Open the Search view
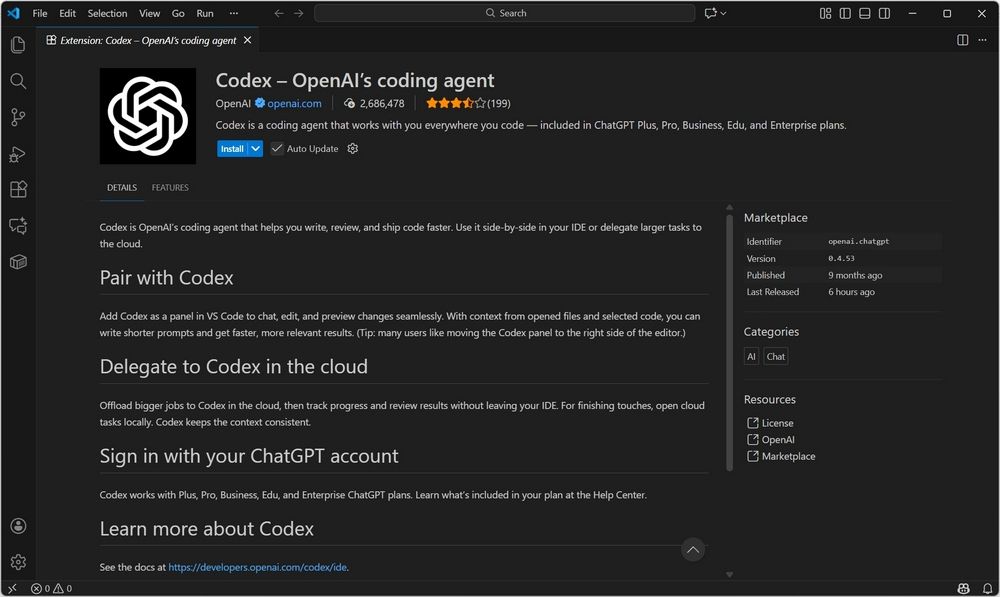The height and width of the screenshot is (597, 1000). click(17, 81)
